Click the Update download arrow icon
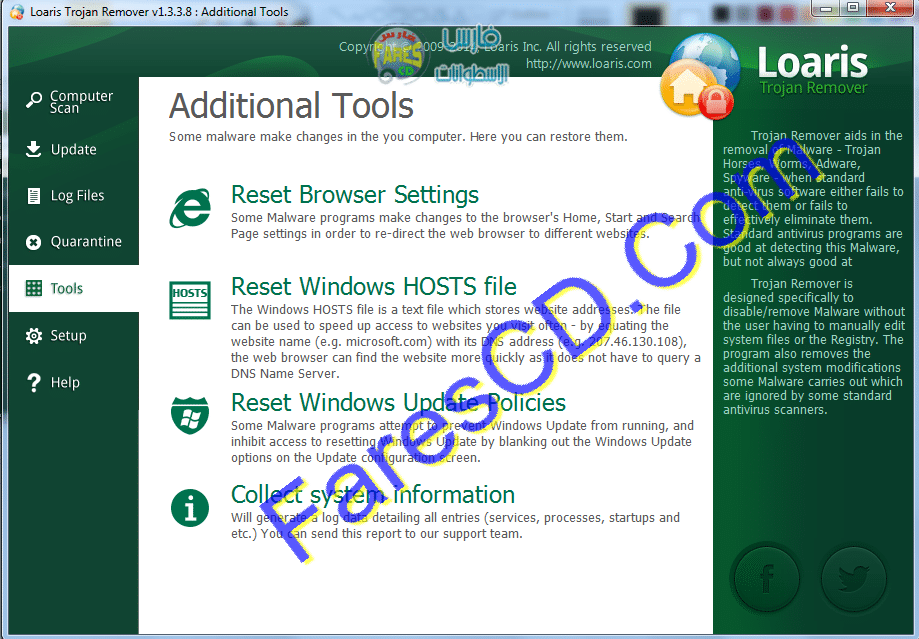Viewport: 919px width, 639px height. (x=34, y=149)
